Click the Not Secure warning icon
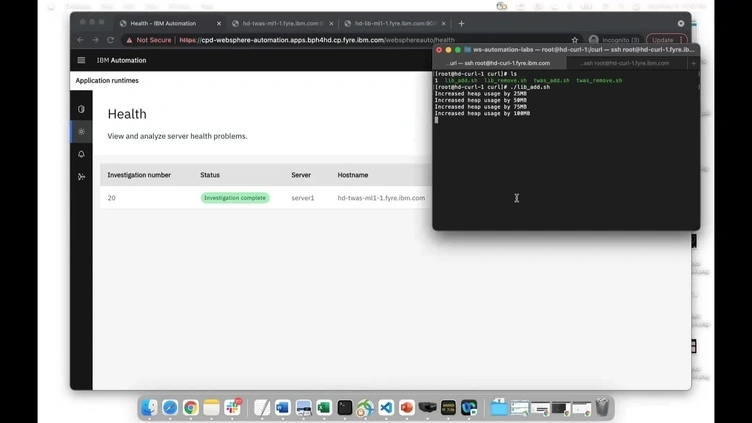Viewport: 752px width, 423px height. click(x=129, y=40)
